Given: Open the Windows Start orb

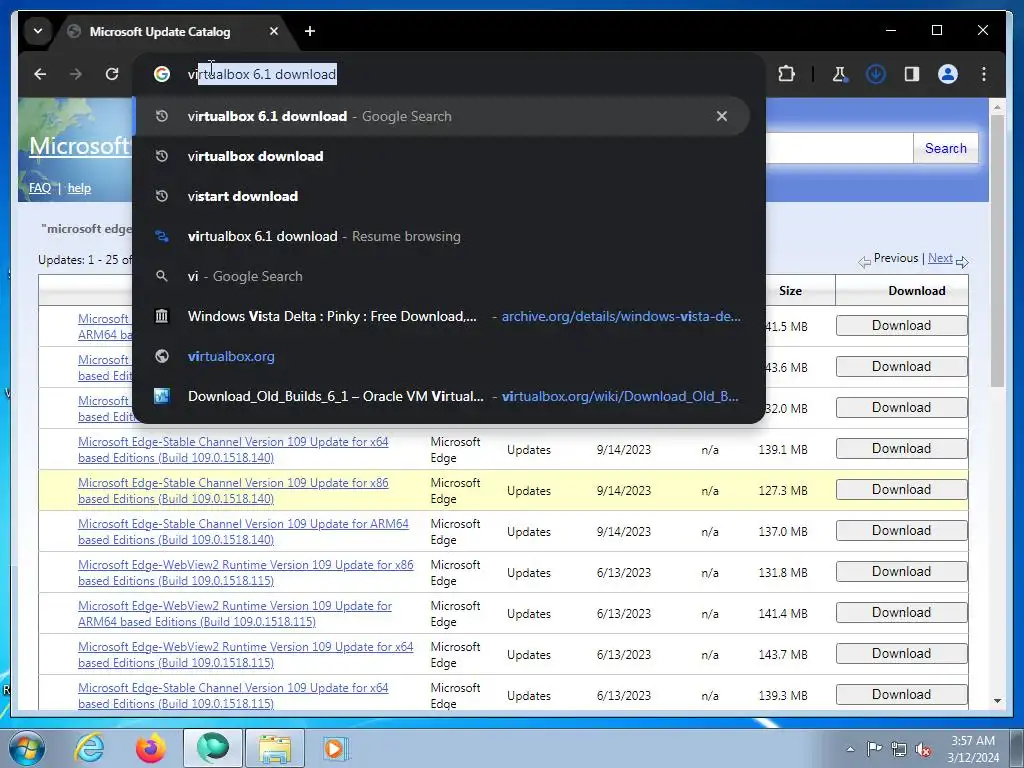Looking at the screenshot, I should 26,748.
